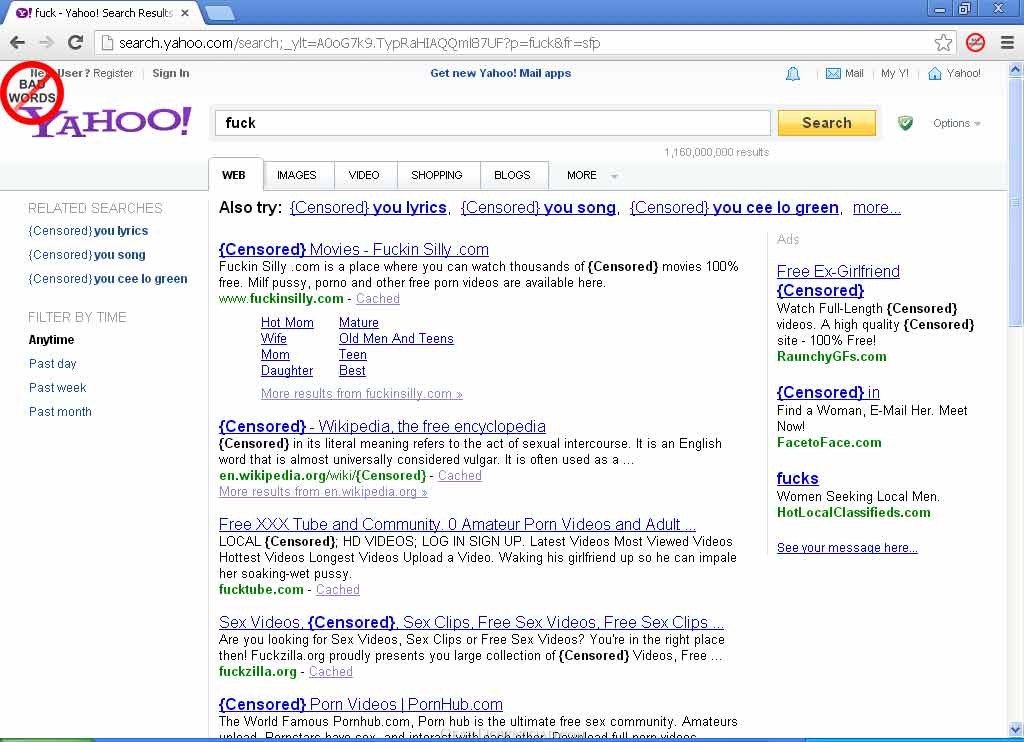Viewport: 1024px width, 742px height.
Task: Expand the MORE tab dropdown arrow
Action: (614, 176)
